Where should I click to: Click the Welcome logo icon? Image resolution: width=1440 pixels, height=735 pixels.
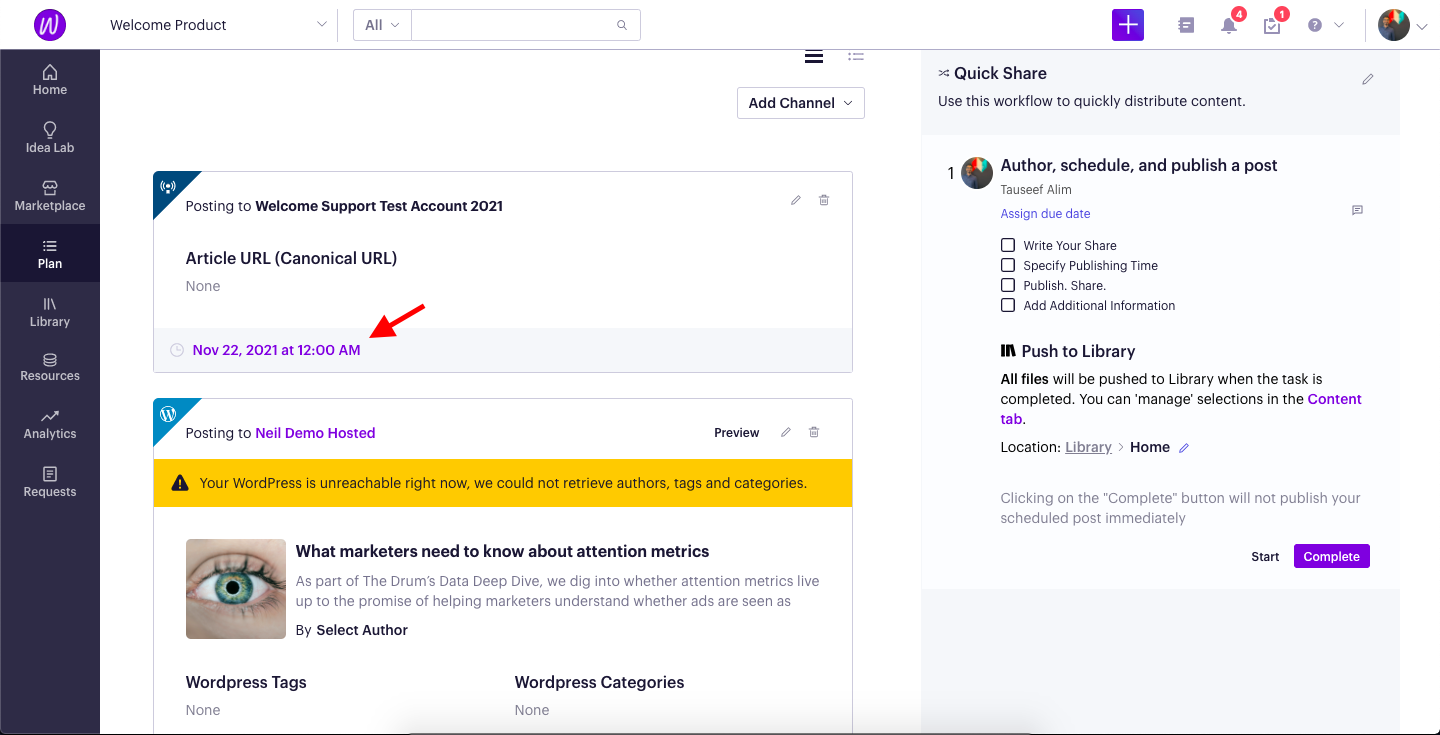tap(50, 25)
